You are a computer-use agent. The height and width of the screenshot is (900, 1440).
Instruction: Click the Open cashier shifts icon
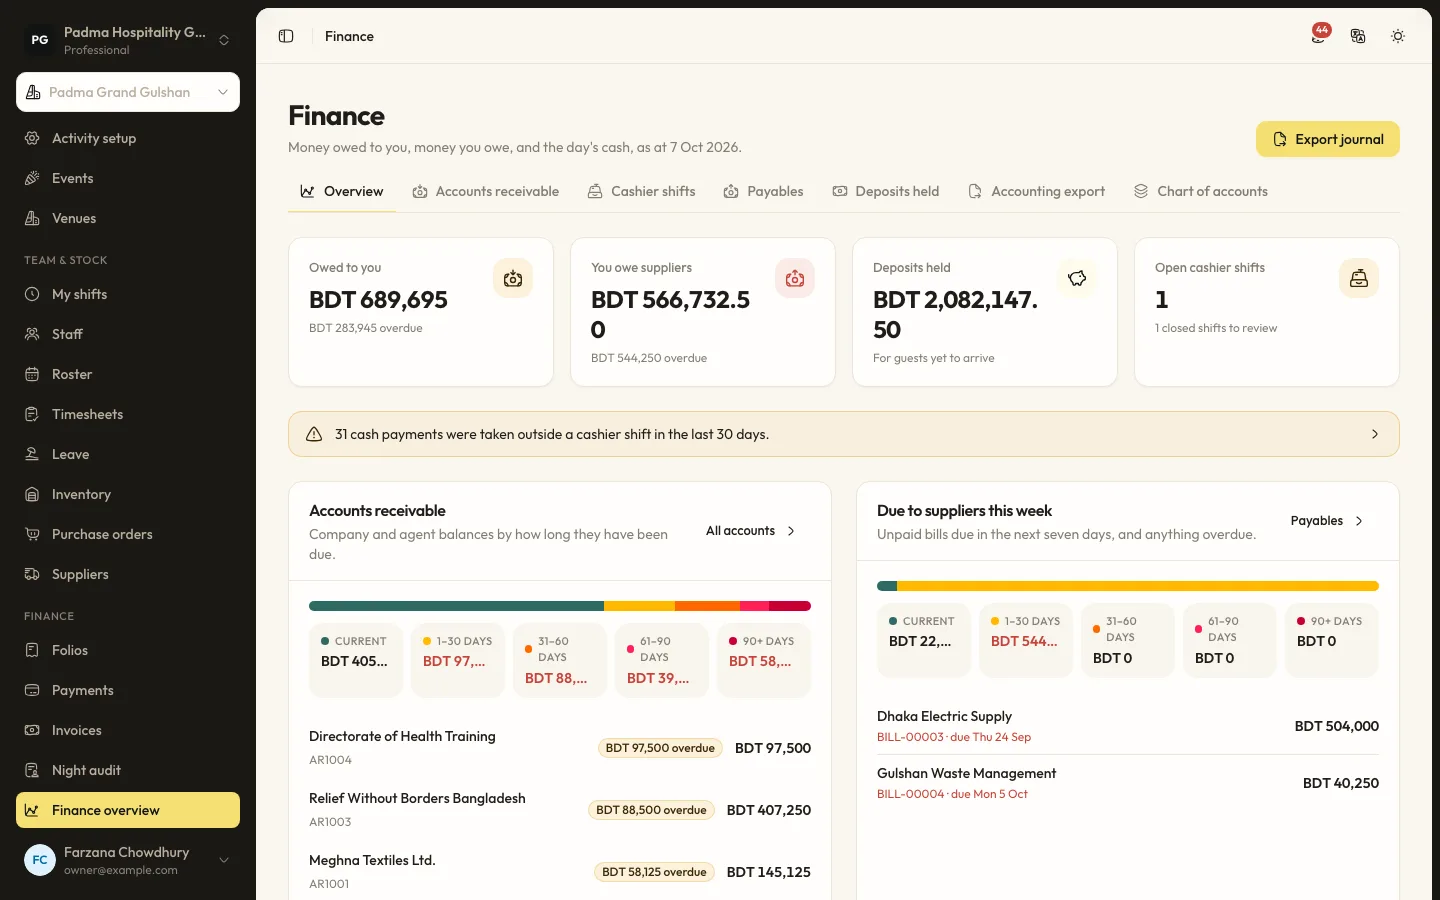1359,278
